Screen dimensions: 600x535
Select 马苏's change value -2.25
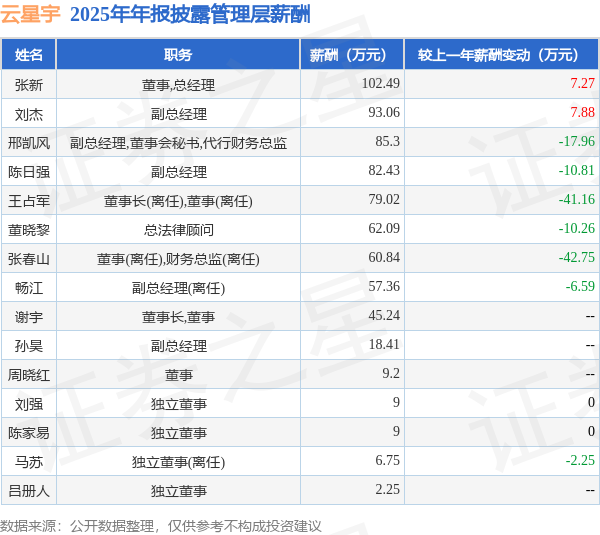click(x=580, y=460)
